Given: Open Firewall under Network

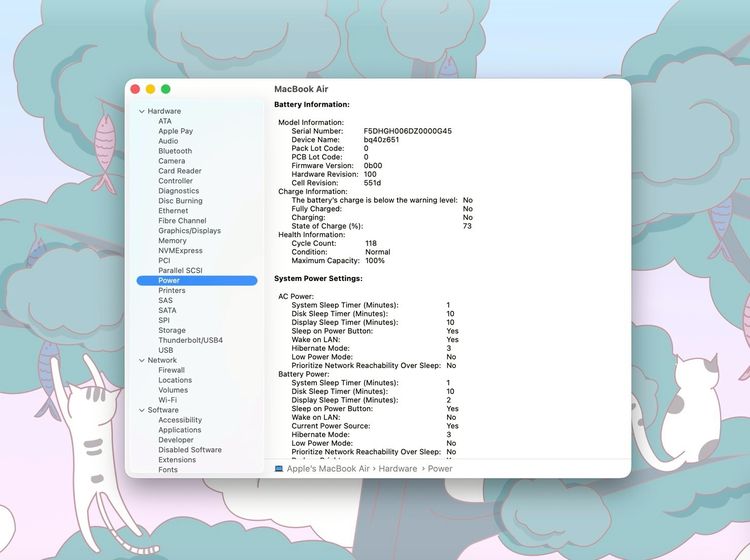Looking at the screenshot, I should point(171,370).
